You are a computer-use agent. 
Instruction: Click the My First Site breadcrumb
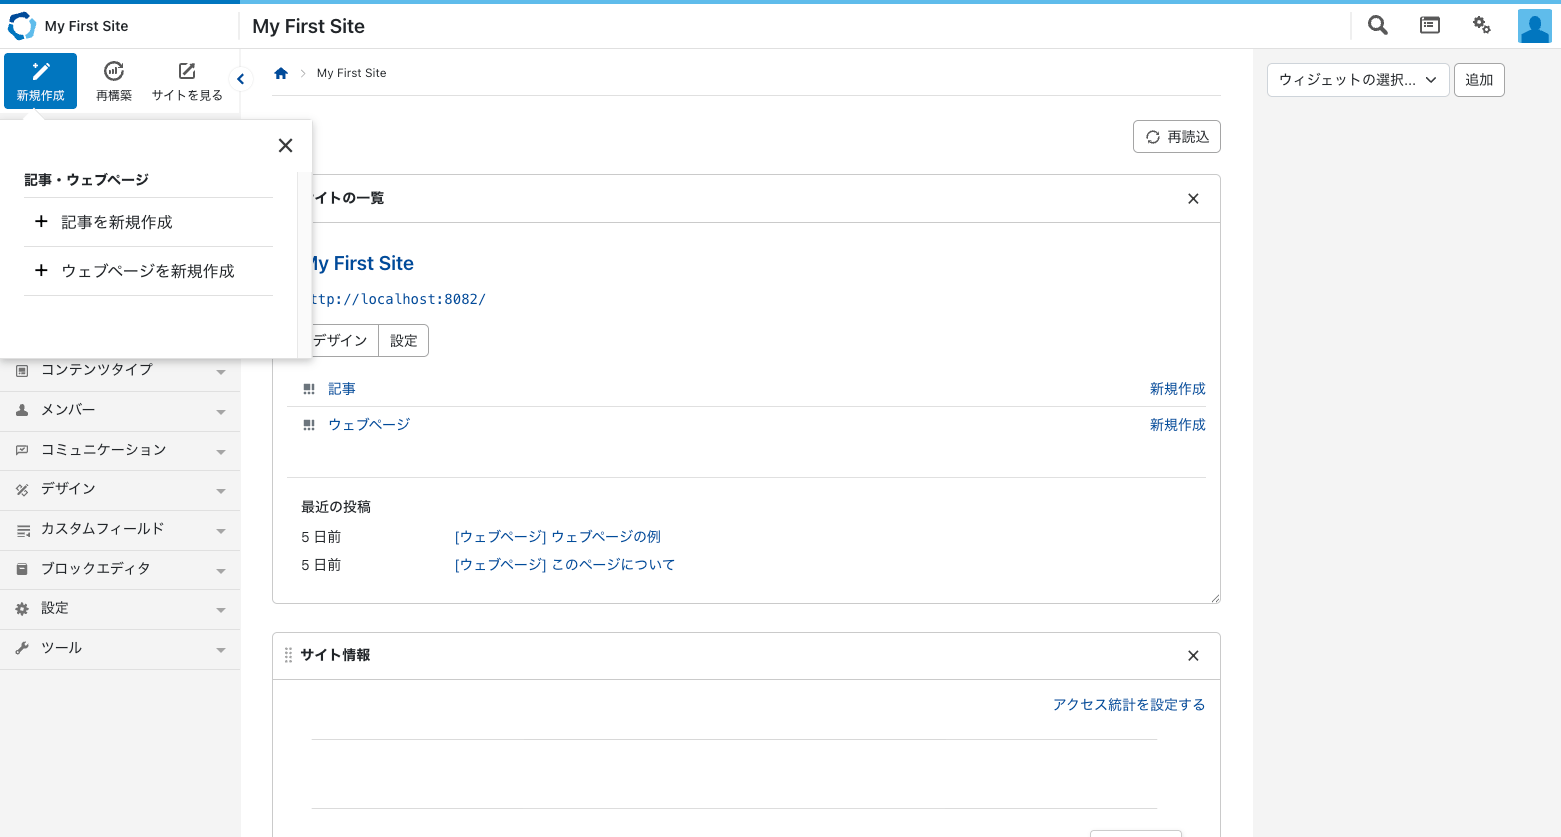pos(351,73)
